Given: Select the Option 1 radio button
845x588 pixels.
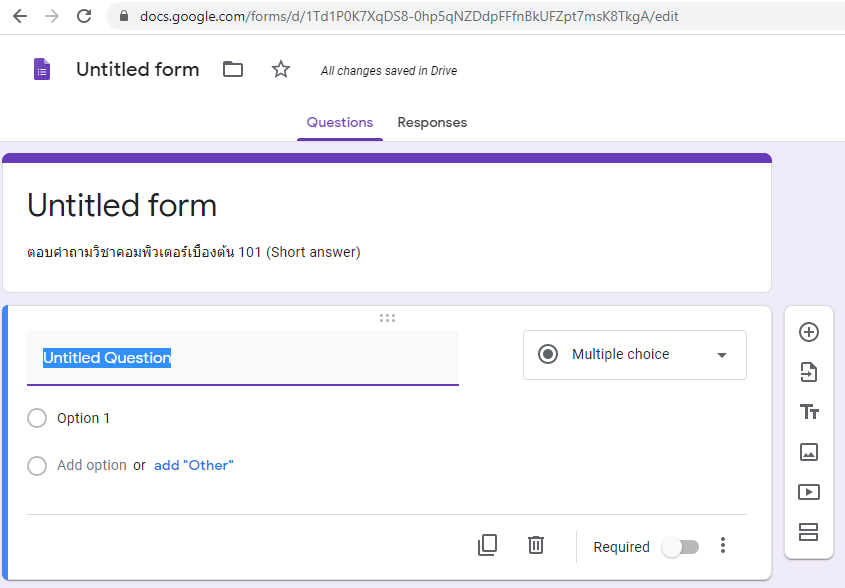Looking at the screenshot, I should pyautogui.click(x=37, y=418).
